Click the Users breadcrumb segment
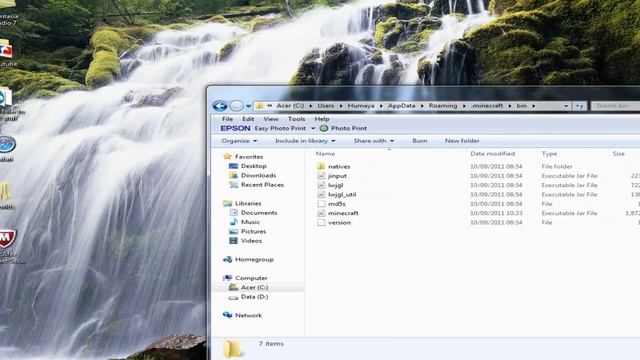The width and height of the screenshot is (640, 360). [x=326, y=106]
